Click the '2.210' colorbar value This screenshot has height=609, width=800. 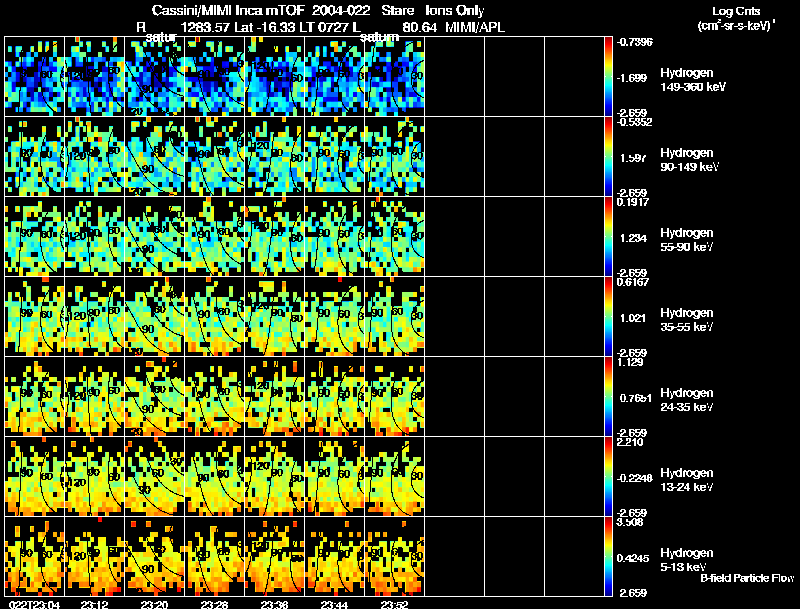tap(631, 442)
